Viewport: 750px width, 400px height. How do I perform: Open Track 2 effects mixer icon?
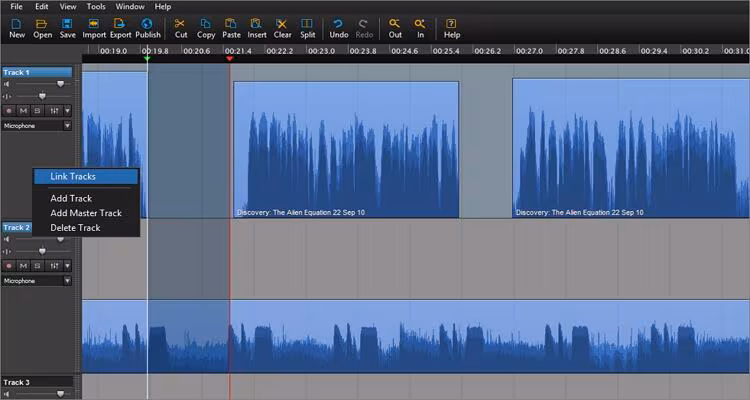tap(55, 266)
